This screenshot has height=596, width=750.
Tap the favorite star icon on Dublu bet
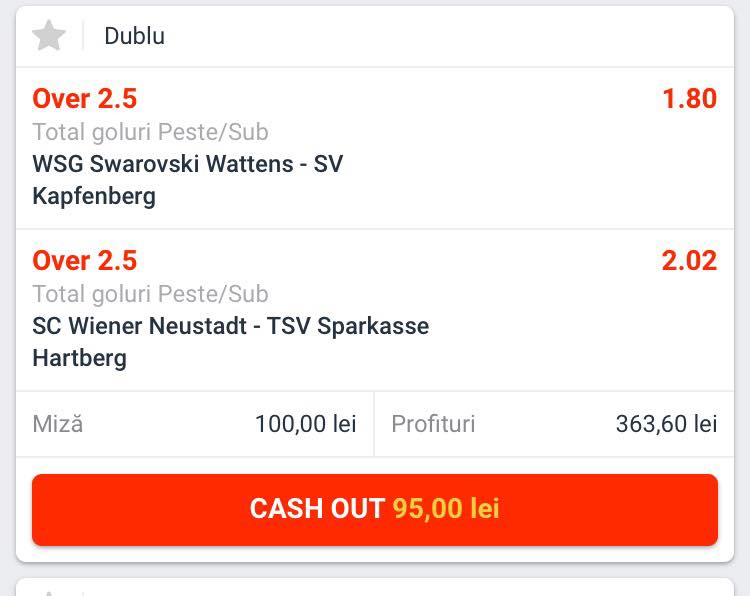click(49, 35)
